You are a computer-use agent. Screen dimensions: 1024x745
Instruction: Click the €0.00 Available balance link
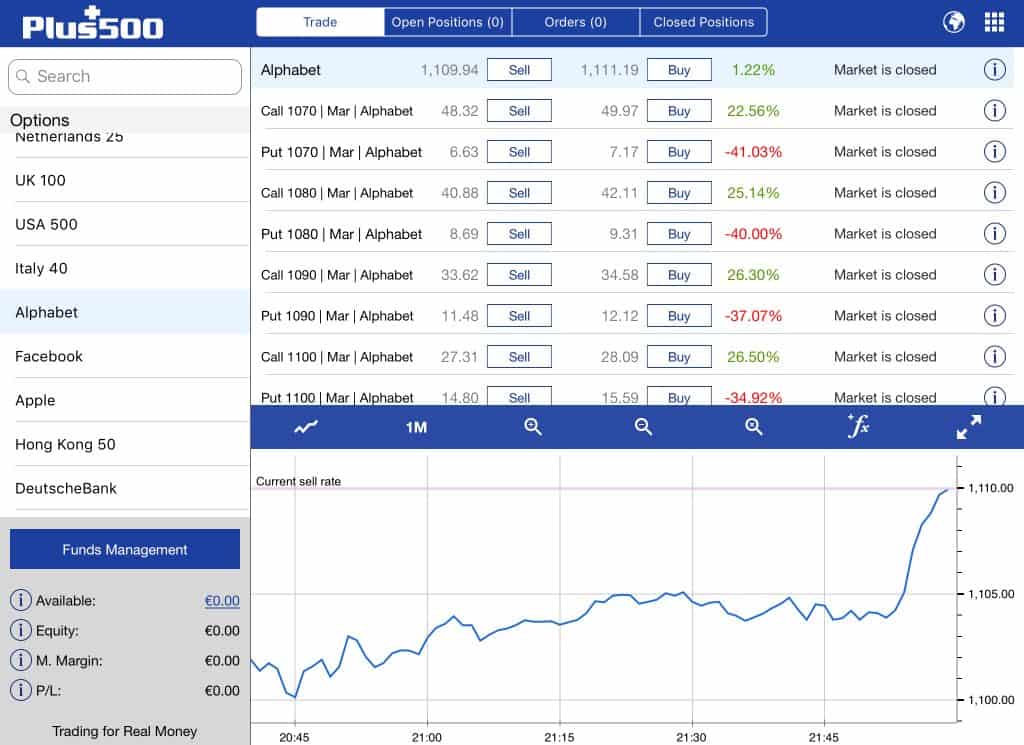click(x=222, y=601)
